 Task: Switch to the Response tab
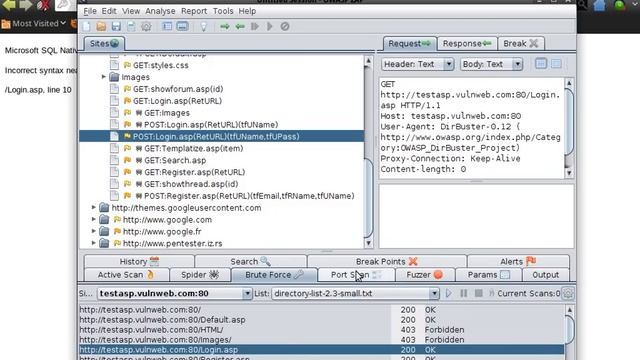(x=467, y=43)
